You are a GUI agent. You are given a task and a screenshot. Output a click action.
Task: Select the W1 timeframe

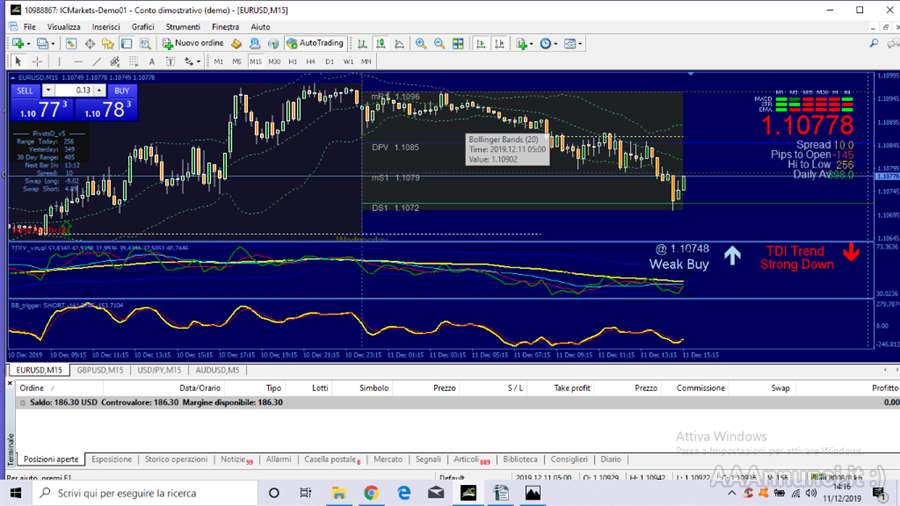(348, 61)
